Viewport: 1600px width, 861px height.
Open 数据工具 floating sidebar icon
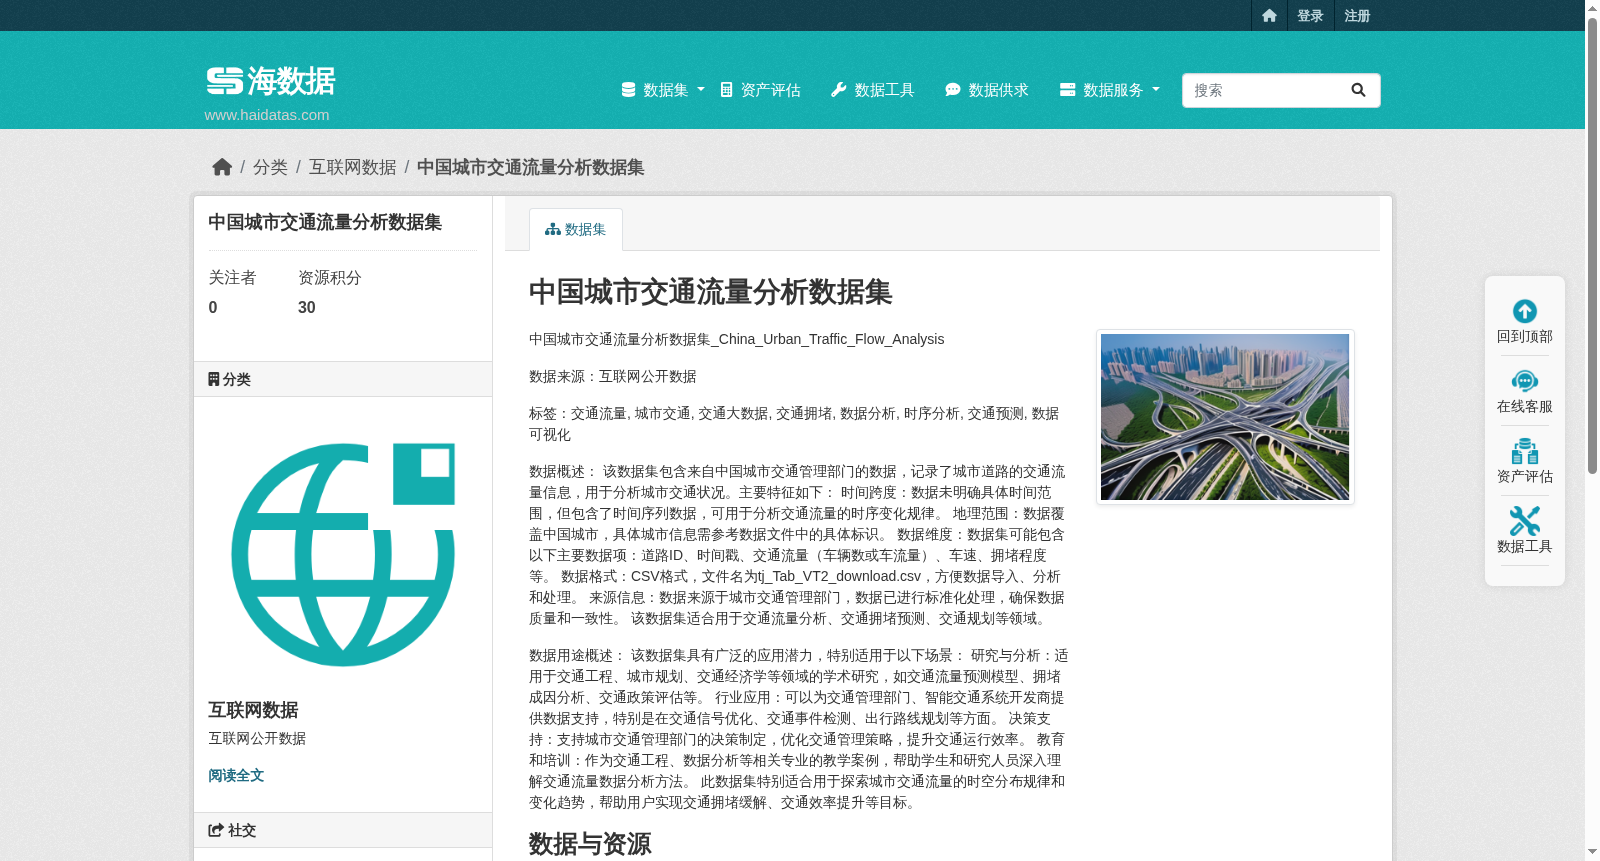point(1525,521)
